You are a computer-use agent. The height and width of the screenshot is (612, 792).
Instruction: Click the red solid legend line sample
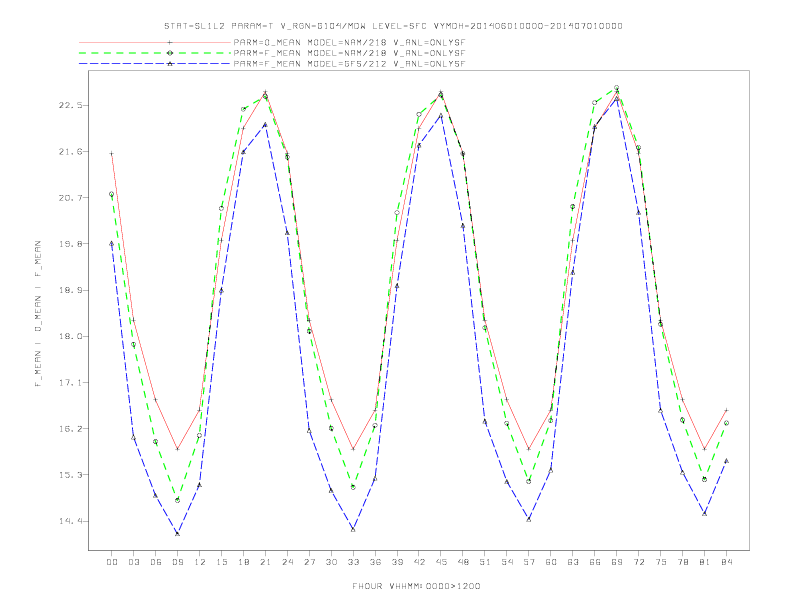point(155,42)
